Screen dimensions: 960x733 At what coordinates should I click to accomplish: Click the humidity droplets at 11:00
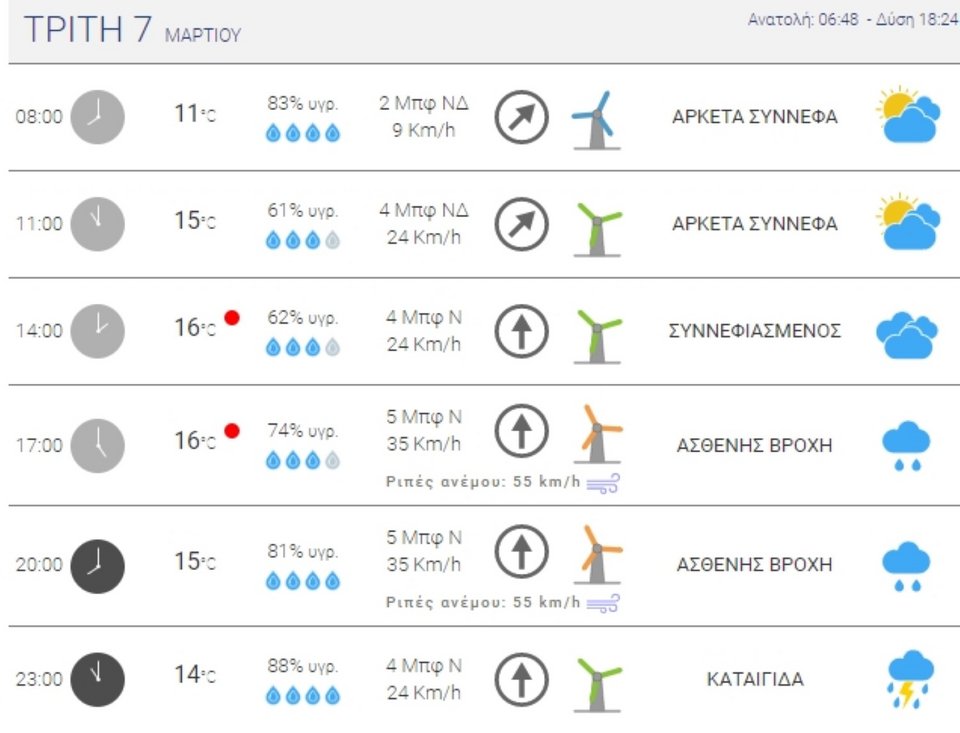[302, 240]
